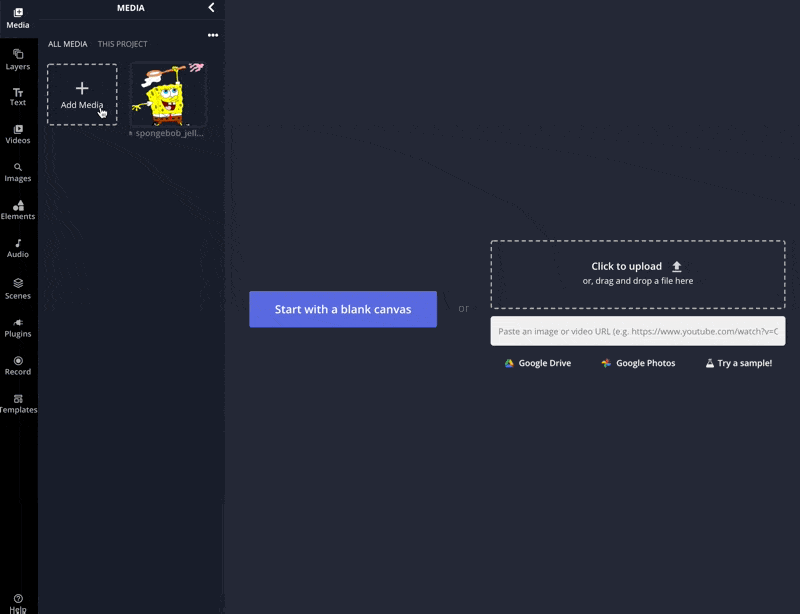Switch to the This Project tab
This screenshot has height=614, width=800.
(x=122, y=44)
